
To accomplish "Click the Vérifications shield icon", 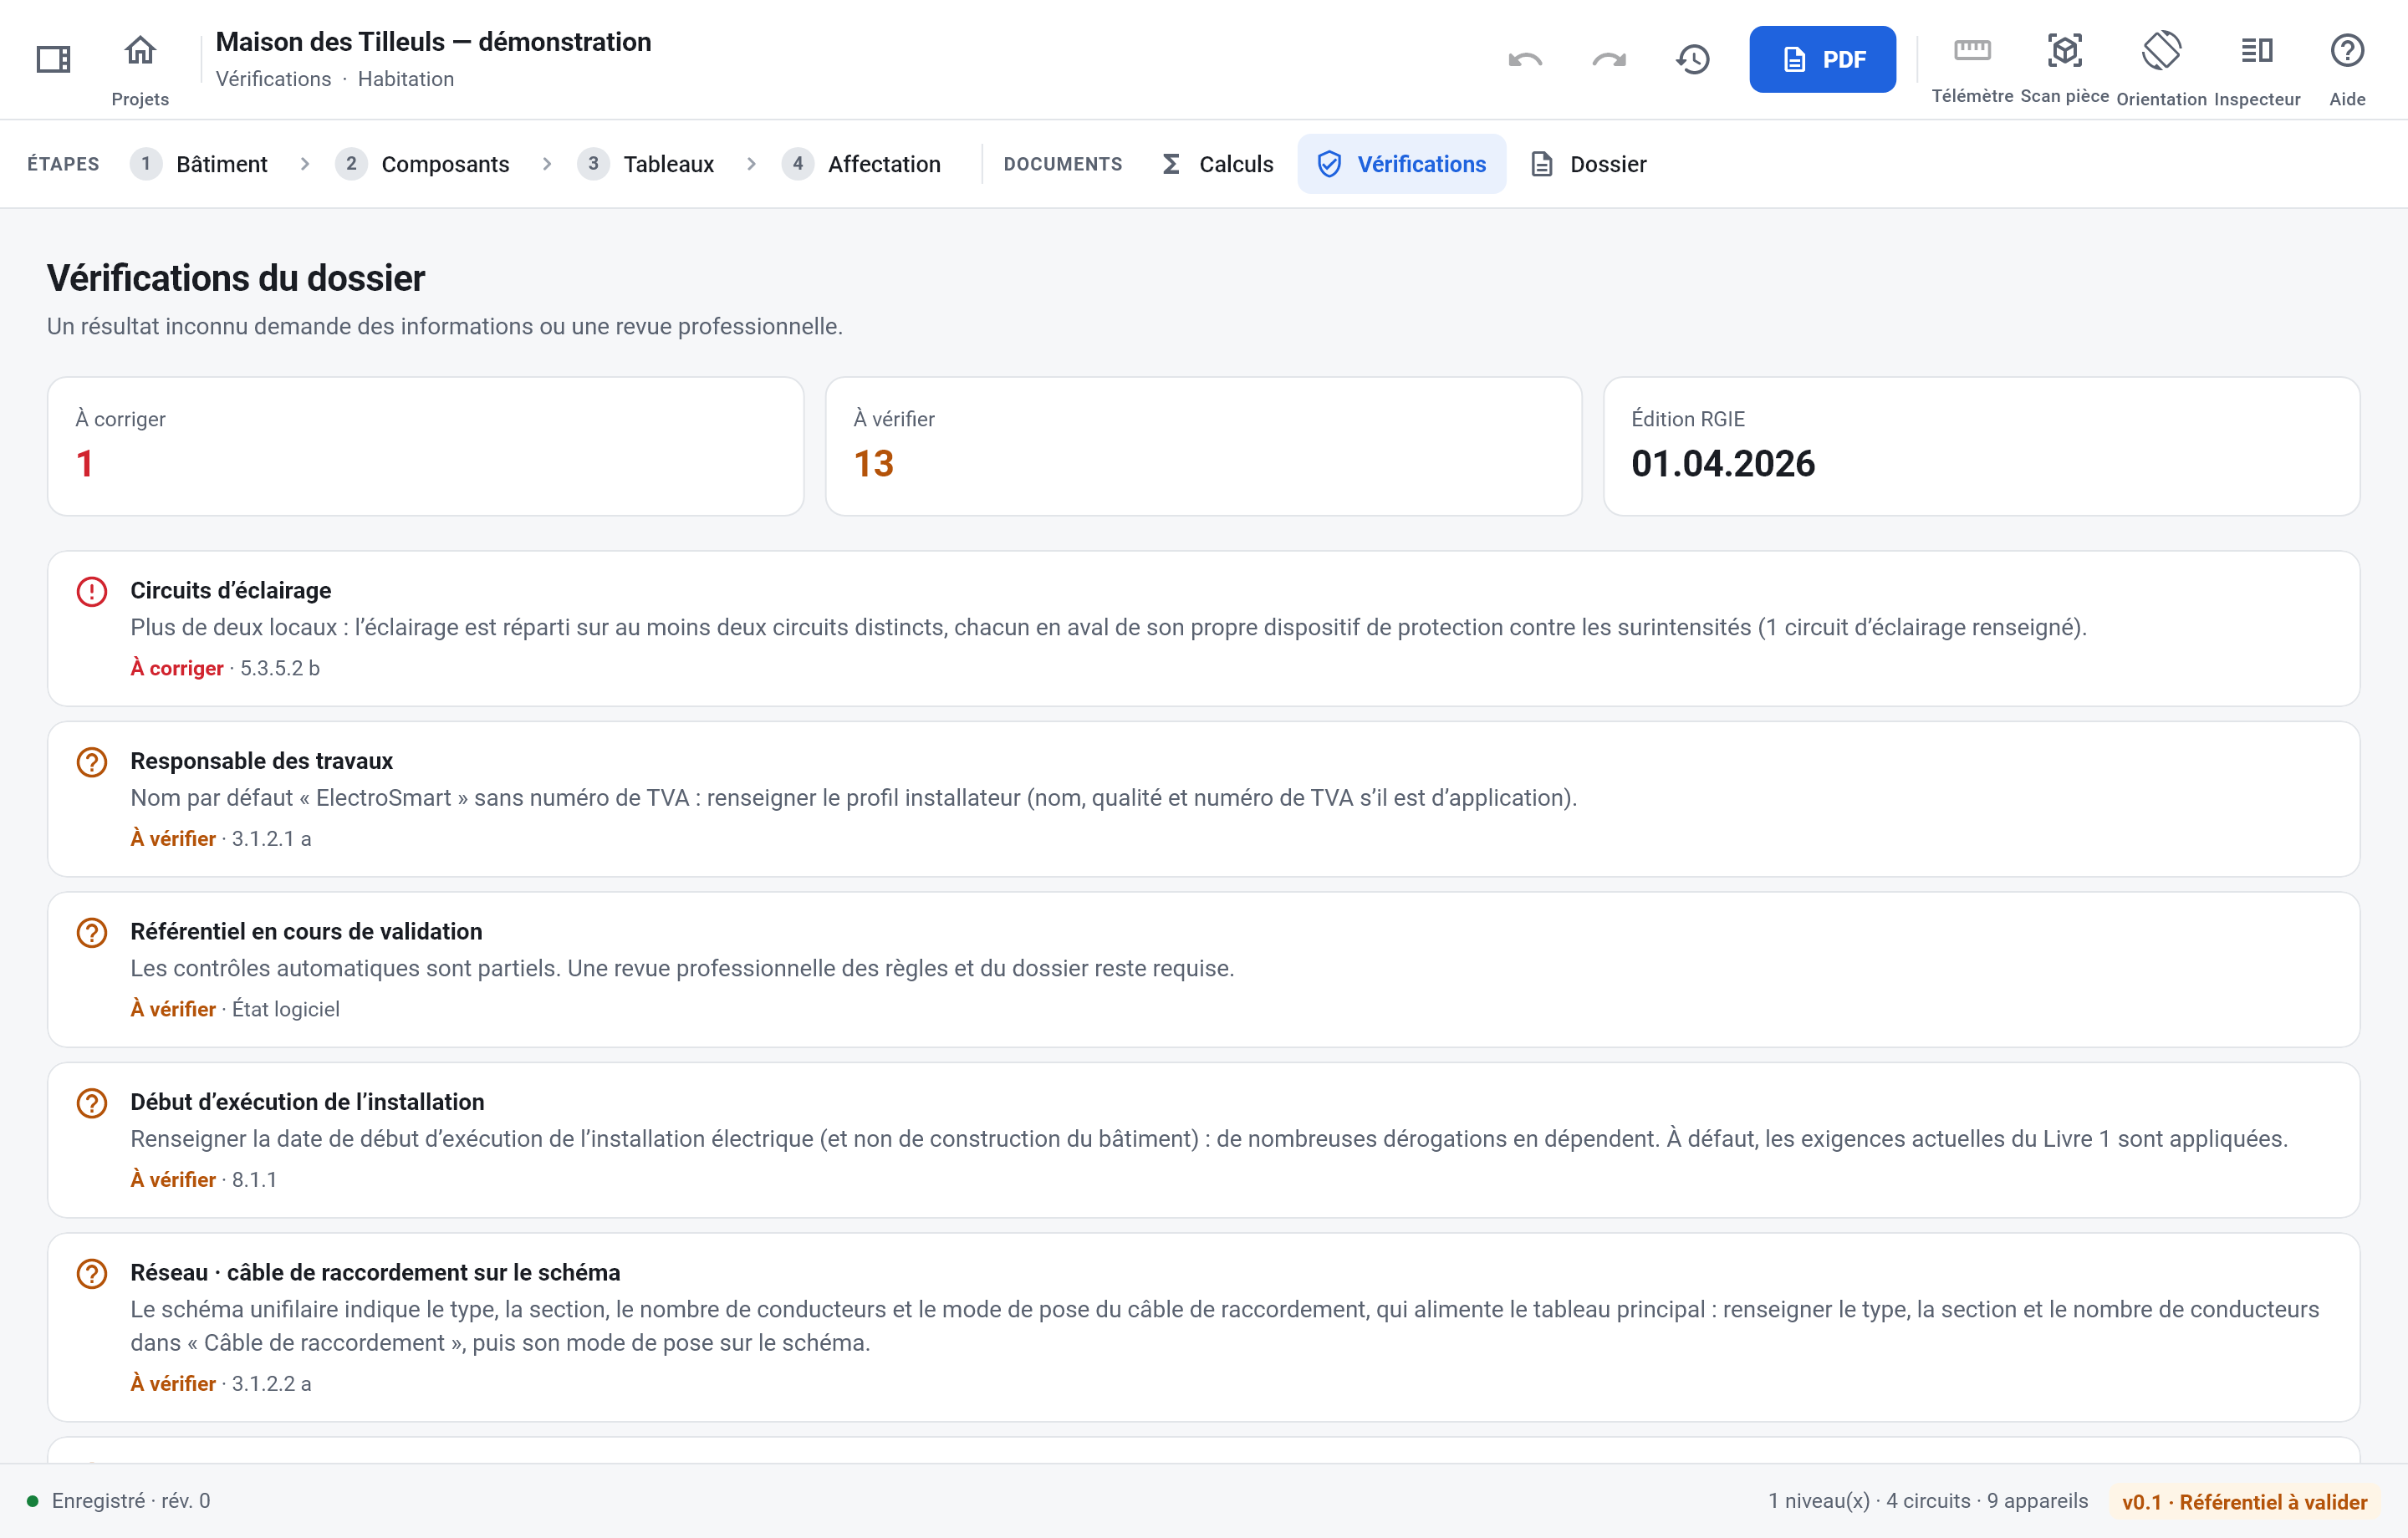I will coord(1329,164).
